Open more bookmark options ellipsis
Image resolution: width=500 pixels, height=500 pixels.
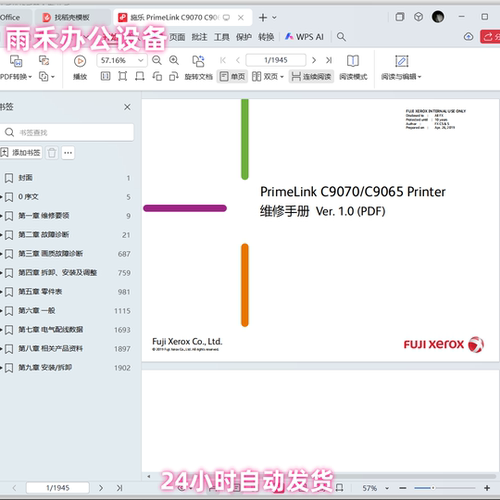click(x=68, y=153)
